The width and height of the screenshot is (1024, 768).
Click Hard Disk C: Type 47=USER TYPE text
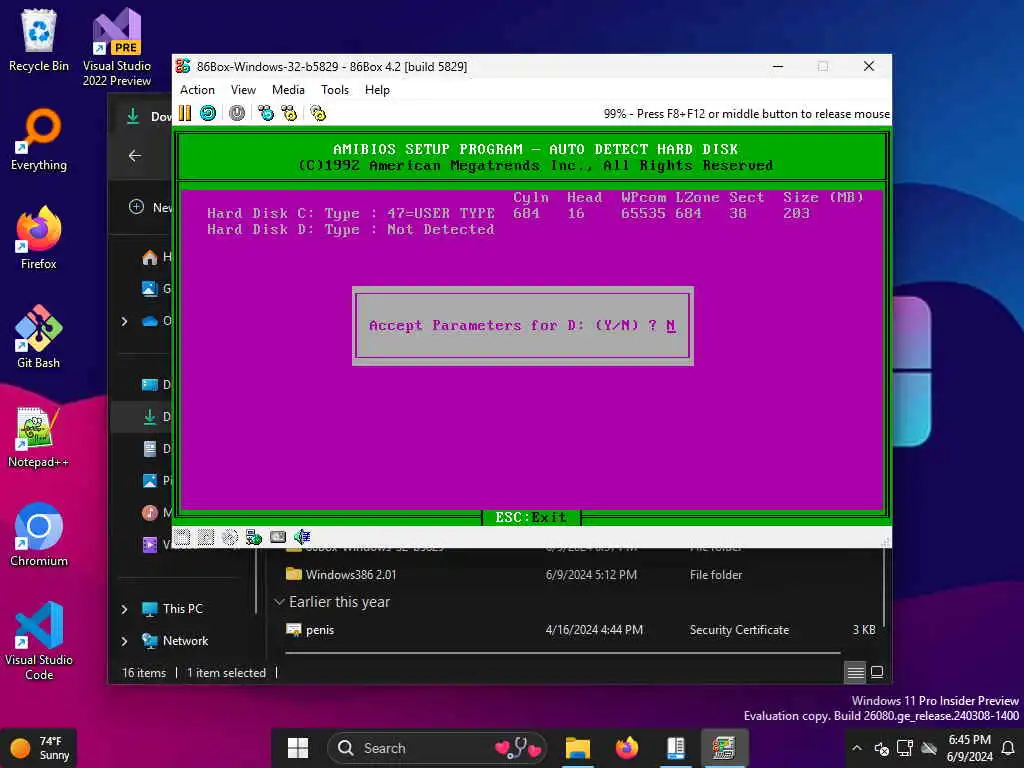tap(350, 213)
